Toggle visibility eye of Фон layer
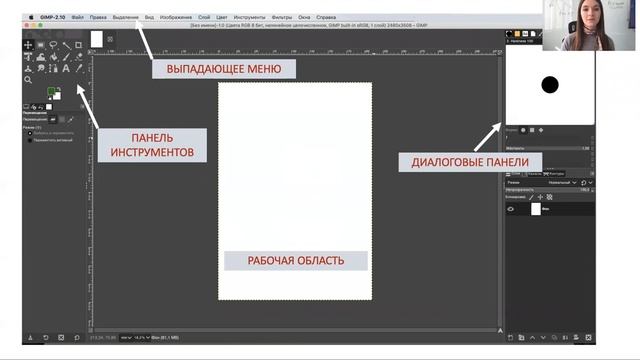This screenshot has width=640, height=360. point(511,209)
